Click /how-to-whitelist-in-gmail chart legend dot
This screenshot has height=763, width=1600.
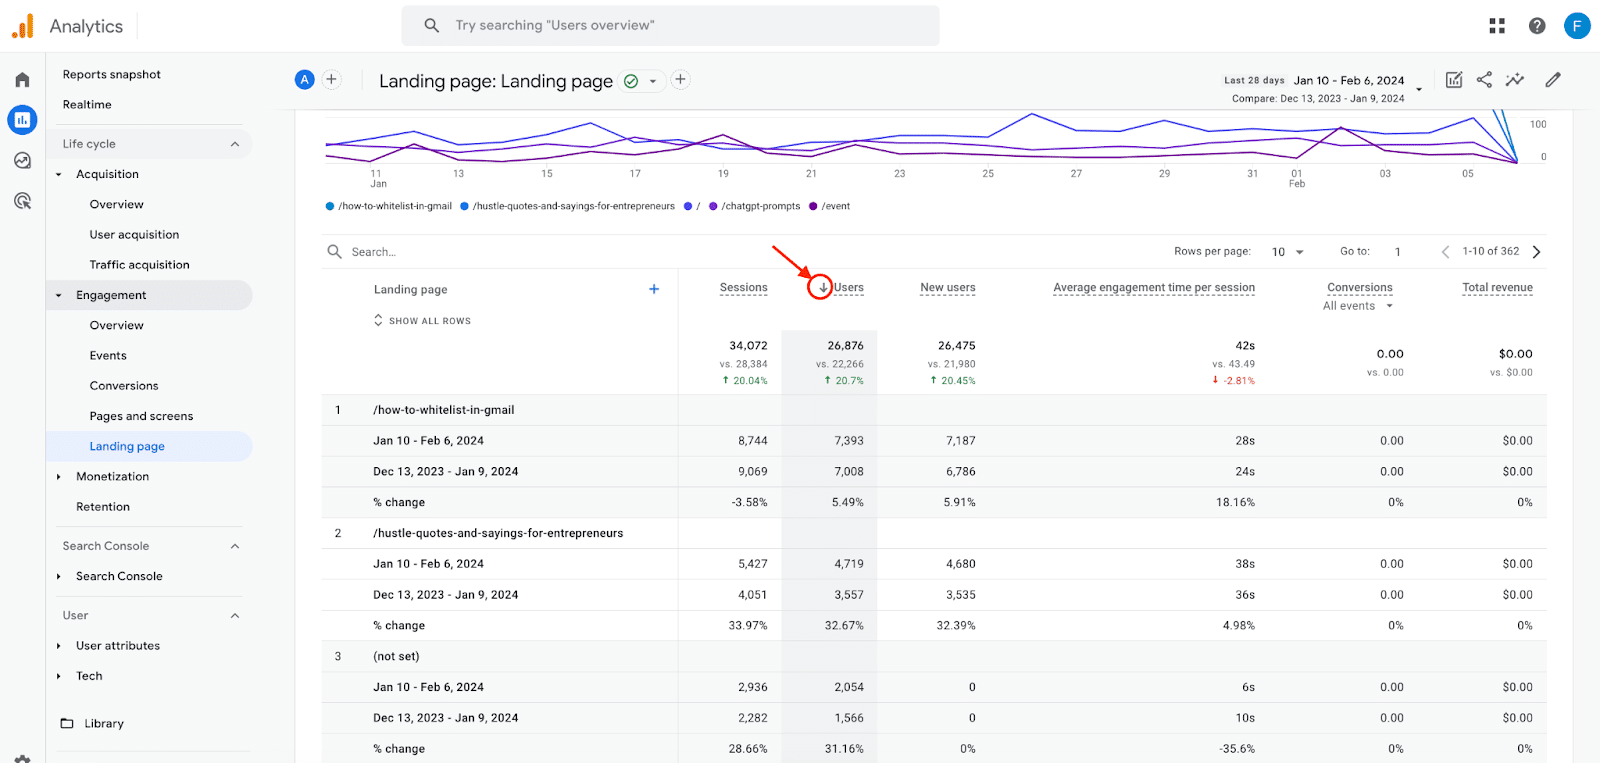(x=330, y=207)
